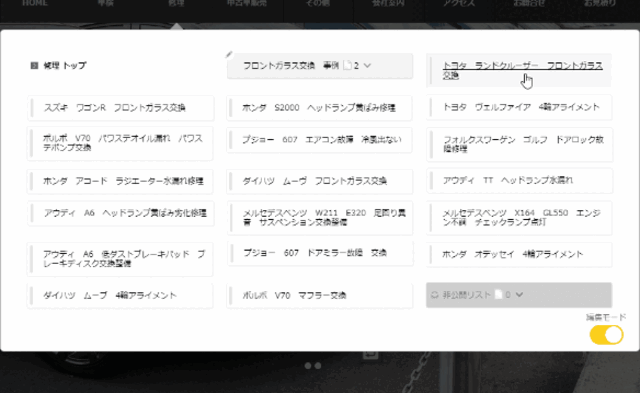Click the pencil edit icon above フロントガラス交換
640x393 pixels.
tap(229, 54)
